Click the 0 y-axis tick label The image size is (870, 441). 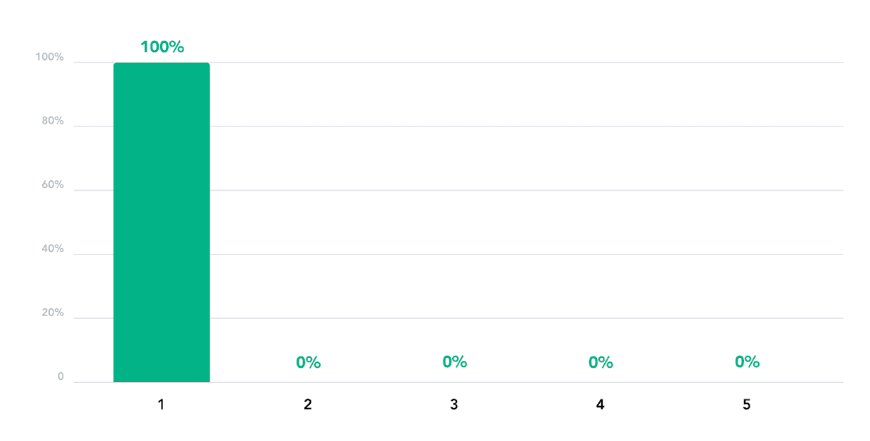60,377
